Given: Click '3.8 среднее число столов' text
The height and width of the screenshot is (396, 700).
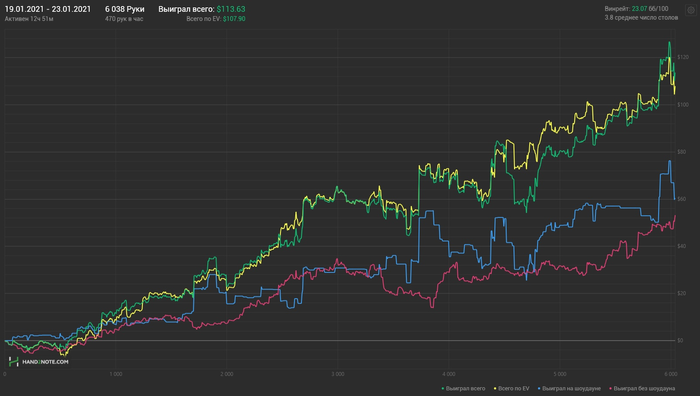Looking at the screenshot, I should [x=641, y=18].
